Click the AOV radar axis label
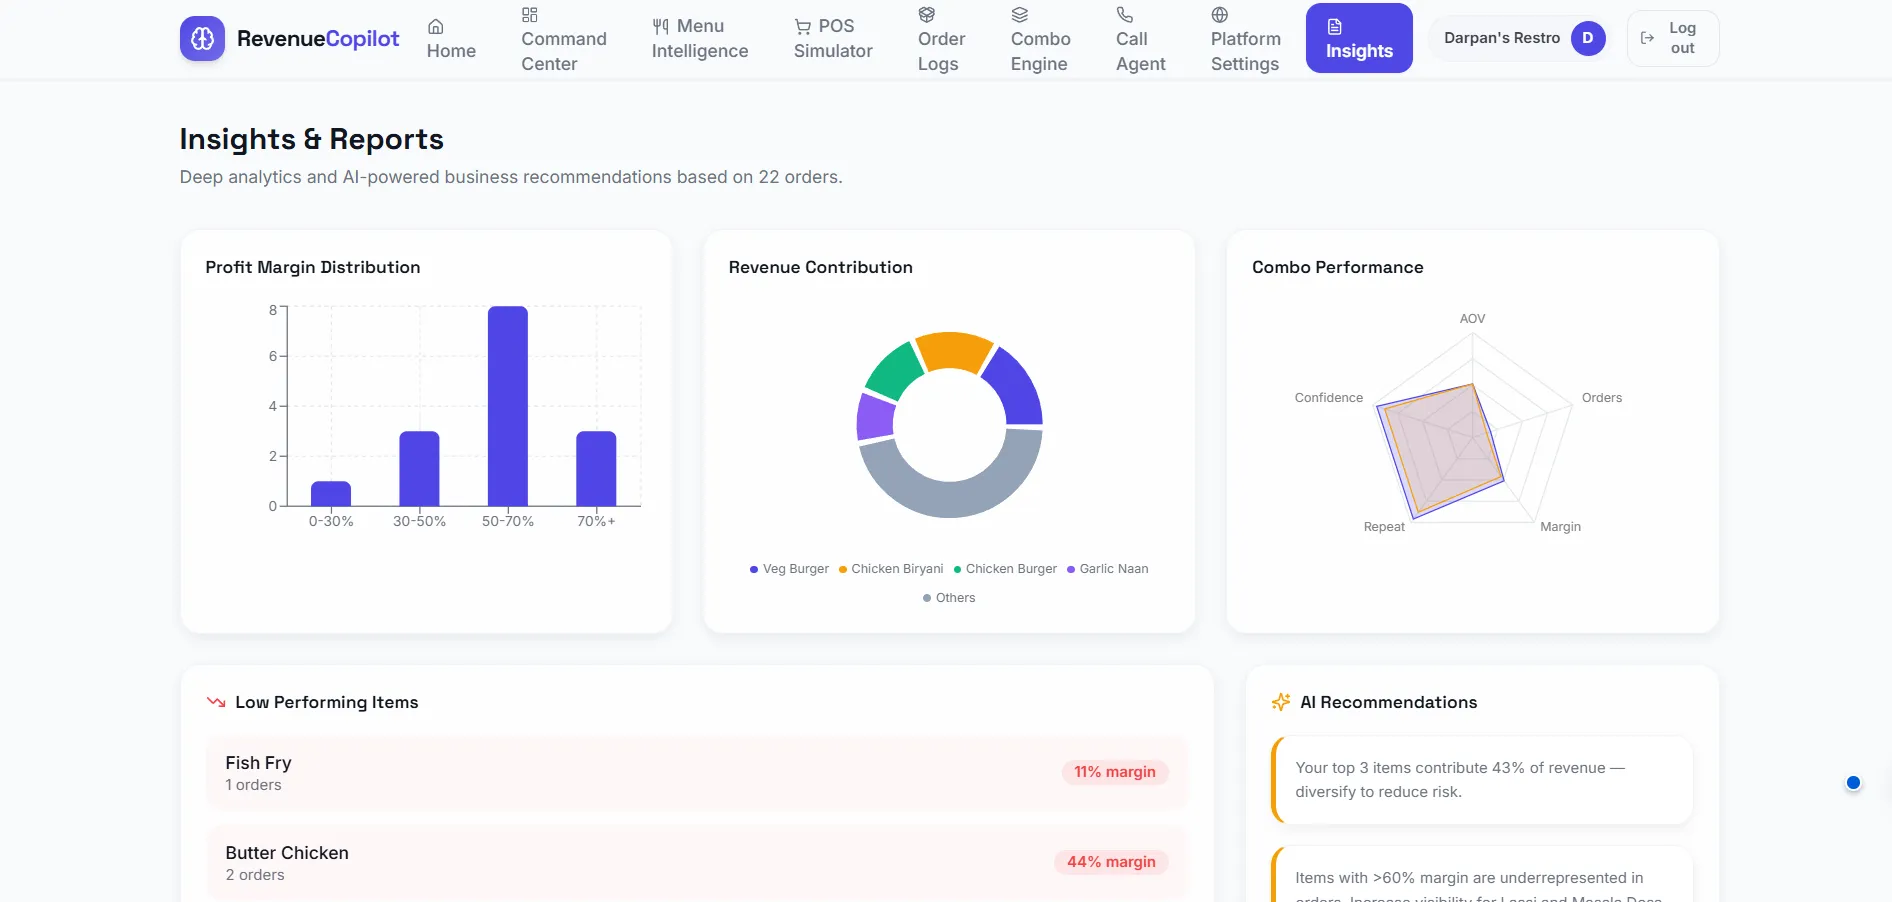Image resolution: width=1892 pixels, height=902 pixels. tap(1472, 319)
